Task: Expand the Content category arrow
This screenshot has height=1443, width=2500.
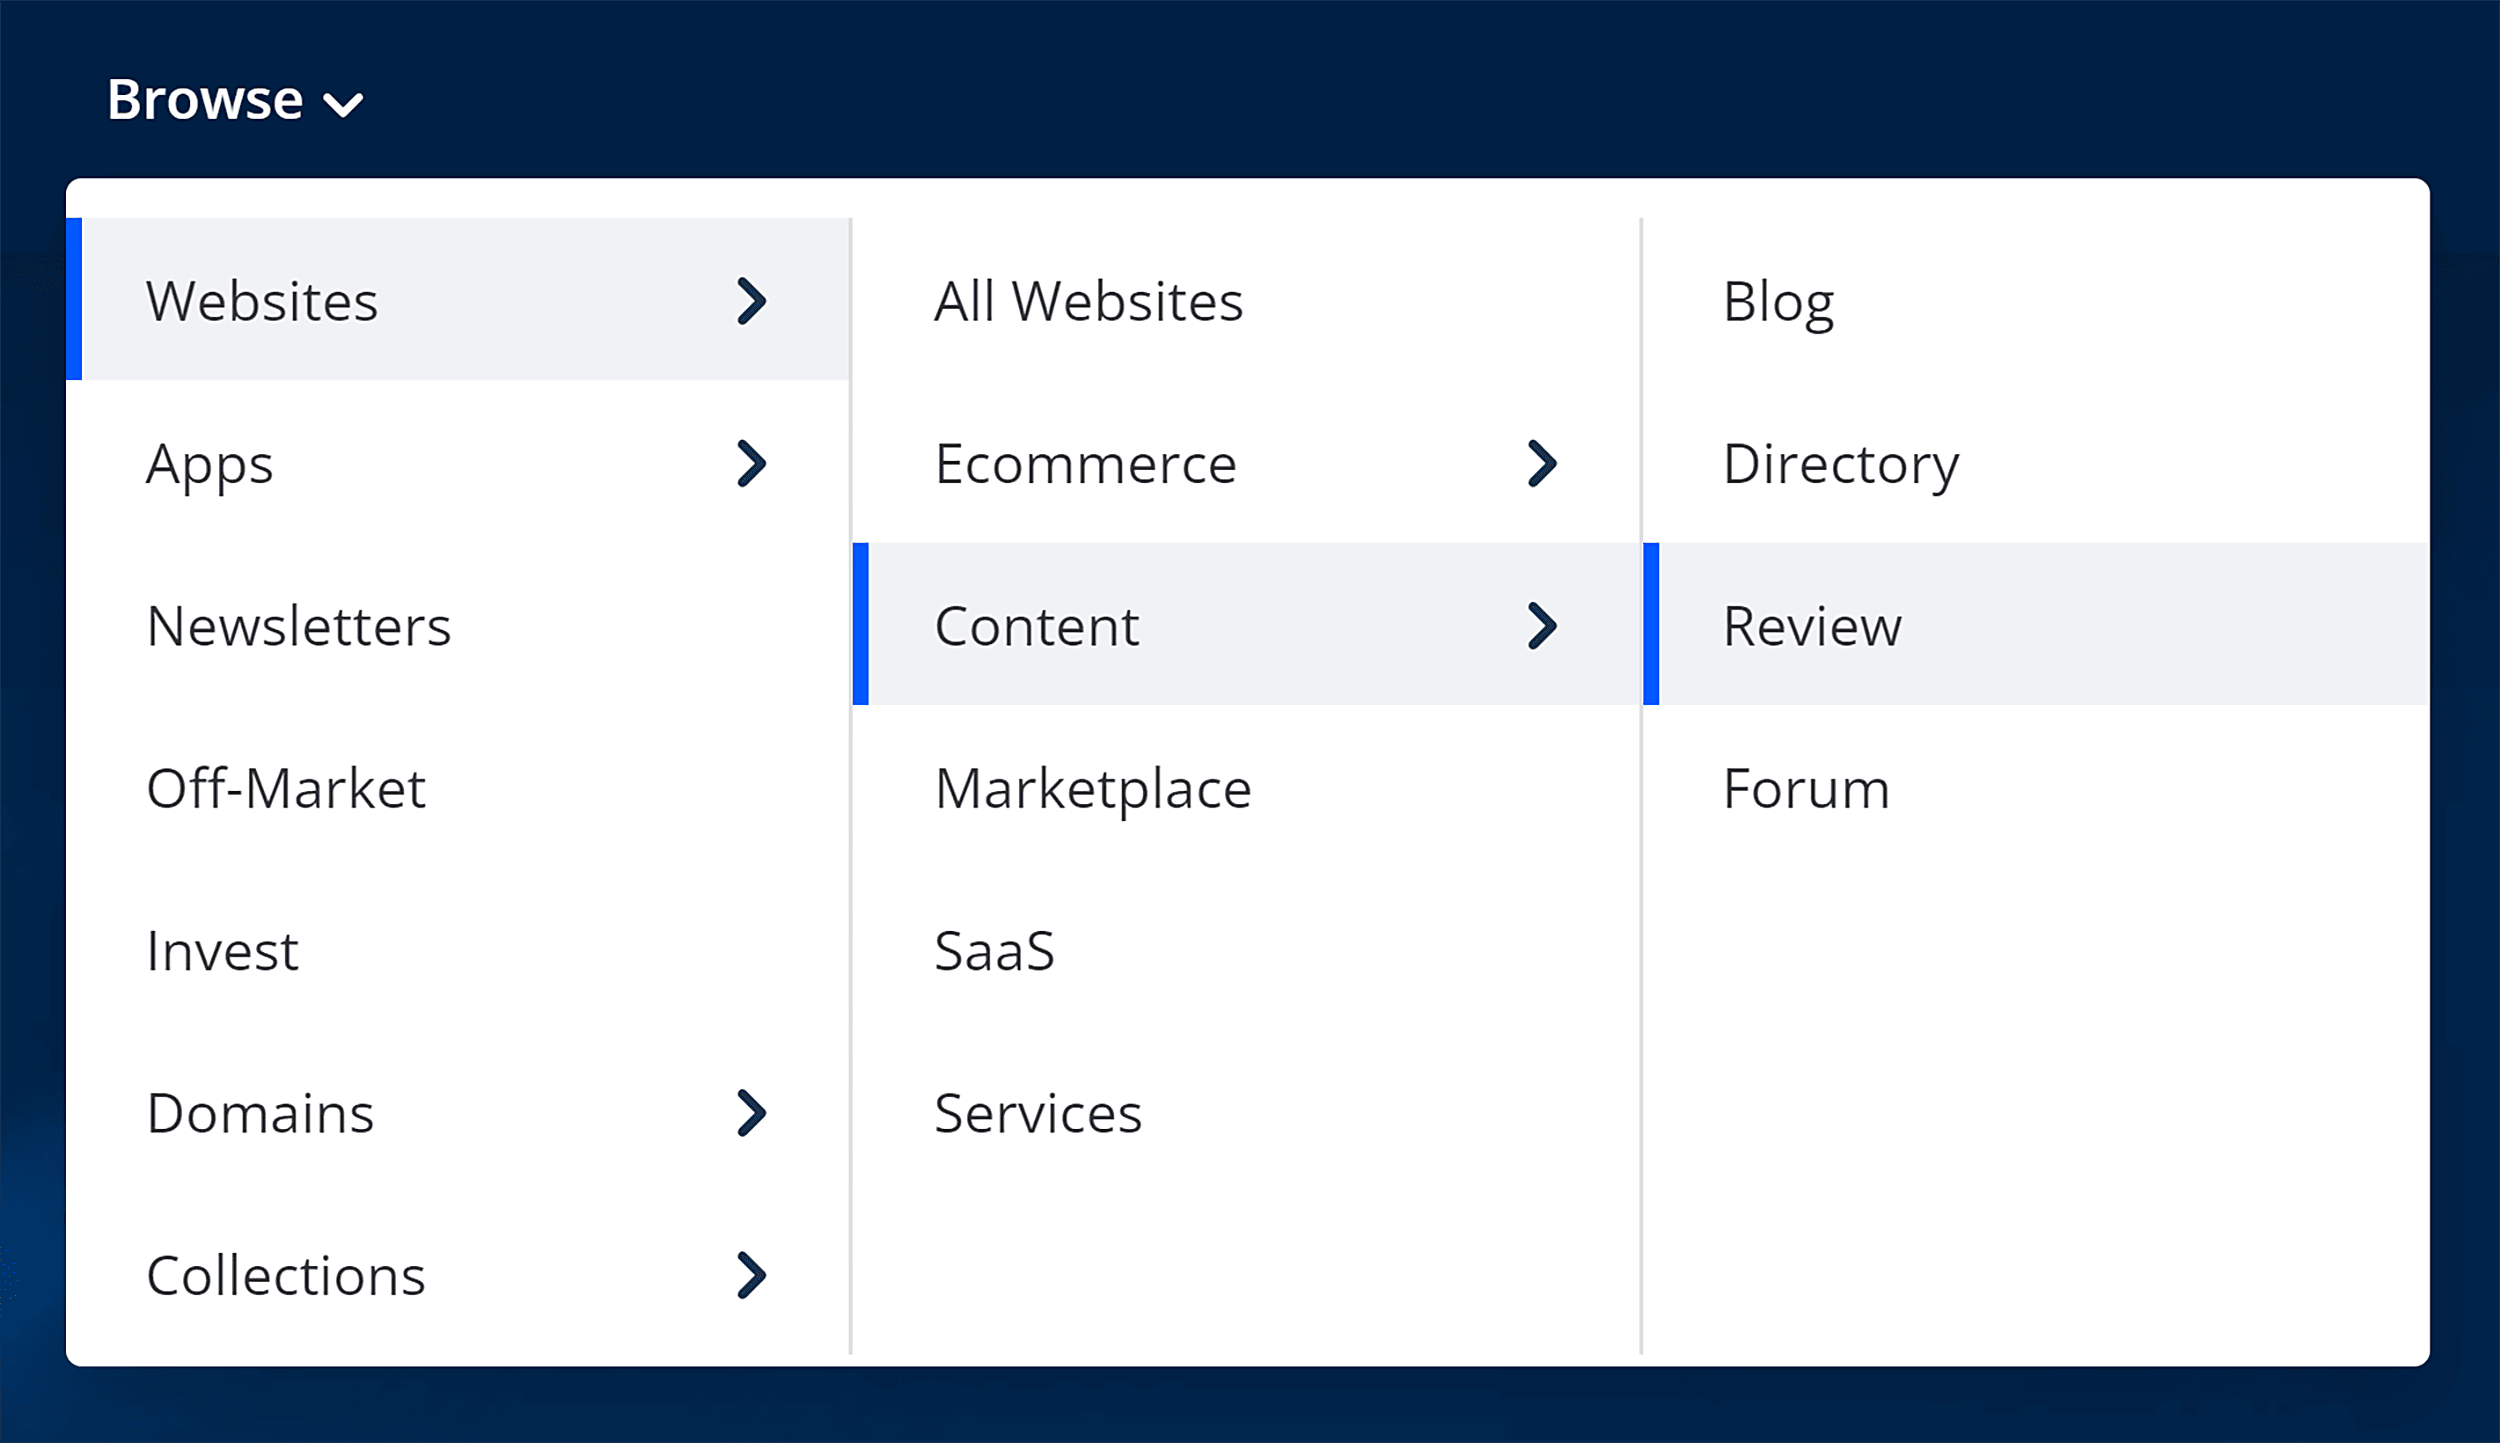Action: click(1543, 626)
